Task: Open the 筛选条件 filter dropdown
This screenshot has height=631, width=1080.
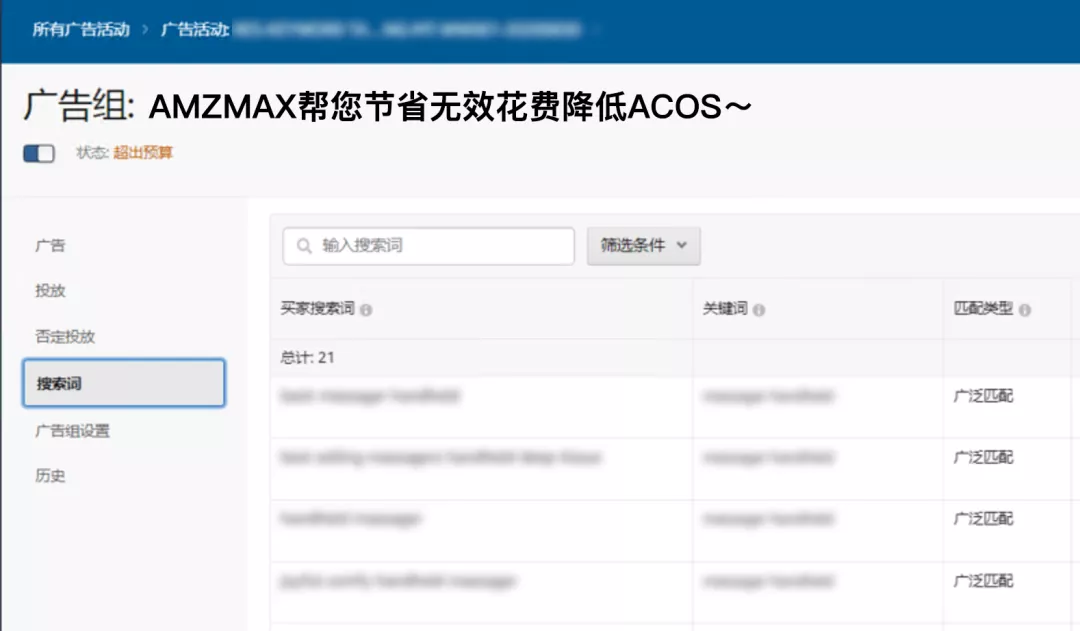Action: 643,246
